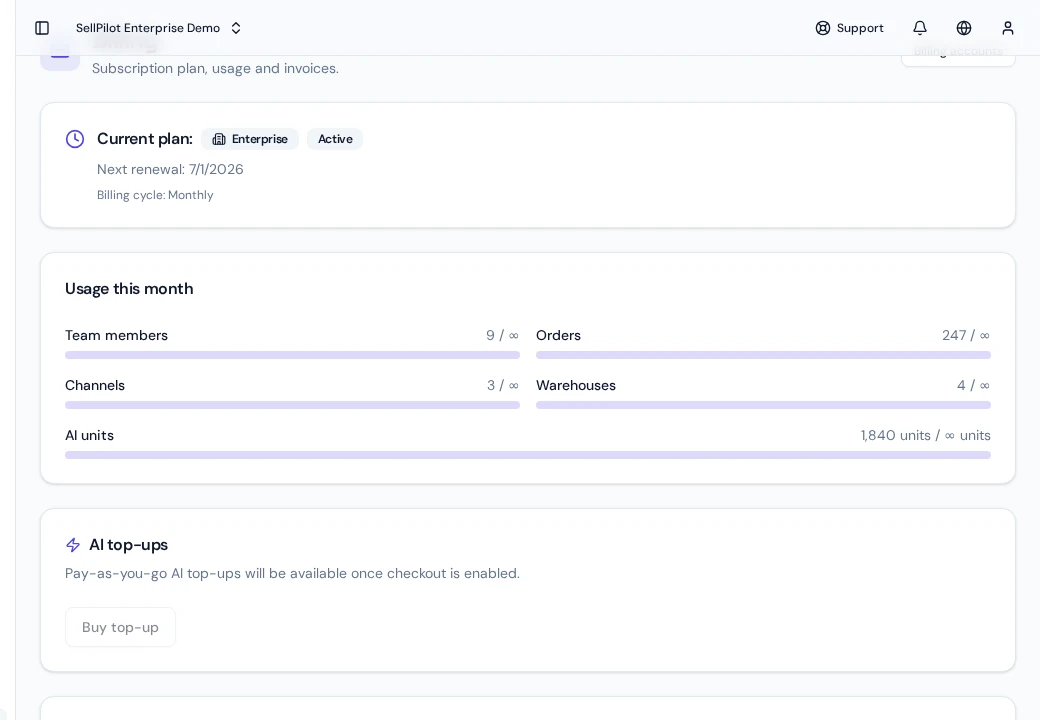Click the Support lifebuoy icon

point(822,28)
